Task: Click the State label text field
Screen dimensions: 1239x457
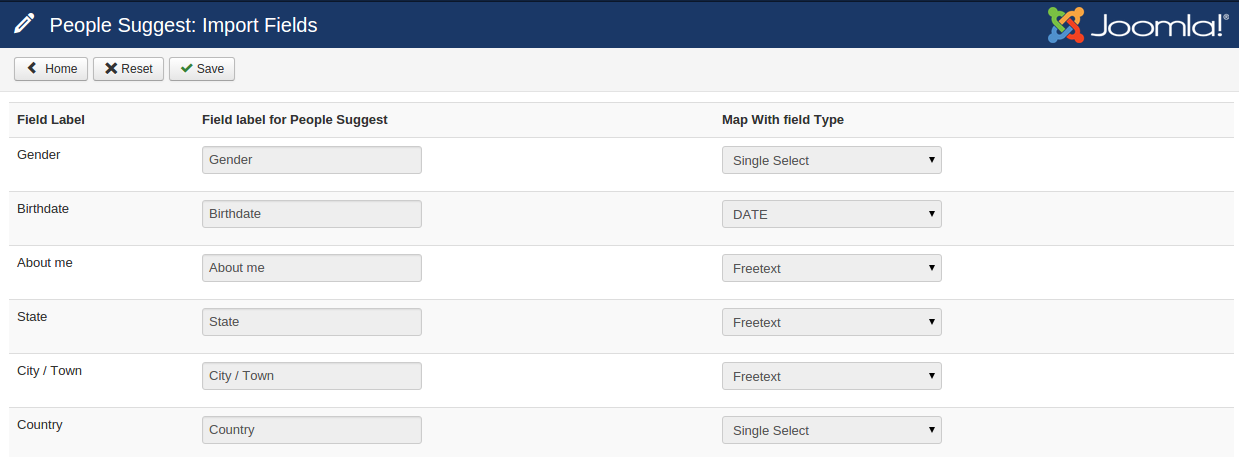Action: [311, 322]
